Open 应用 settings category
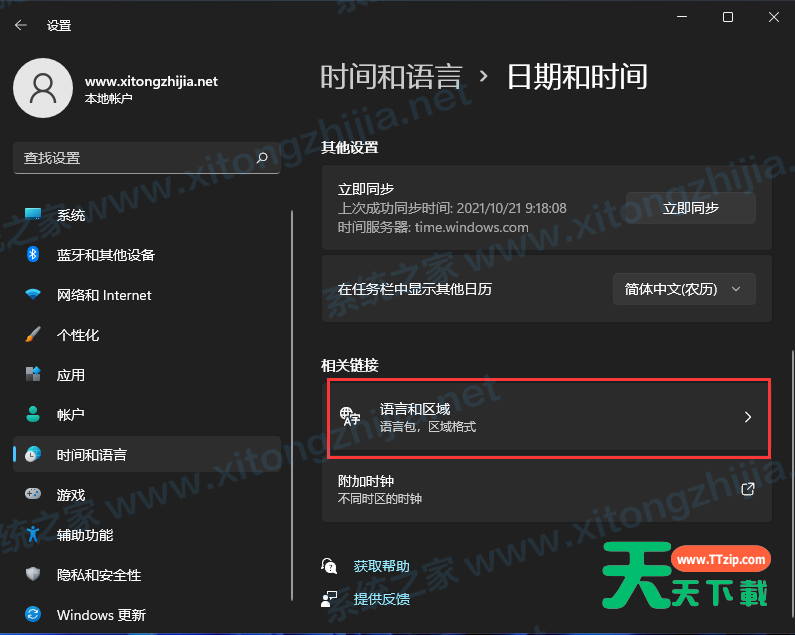 tap(147, 375)
